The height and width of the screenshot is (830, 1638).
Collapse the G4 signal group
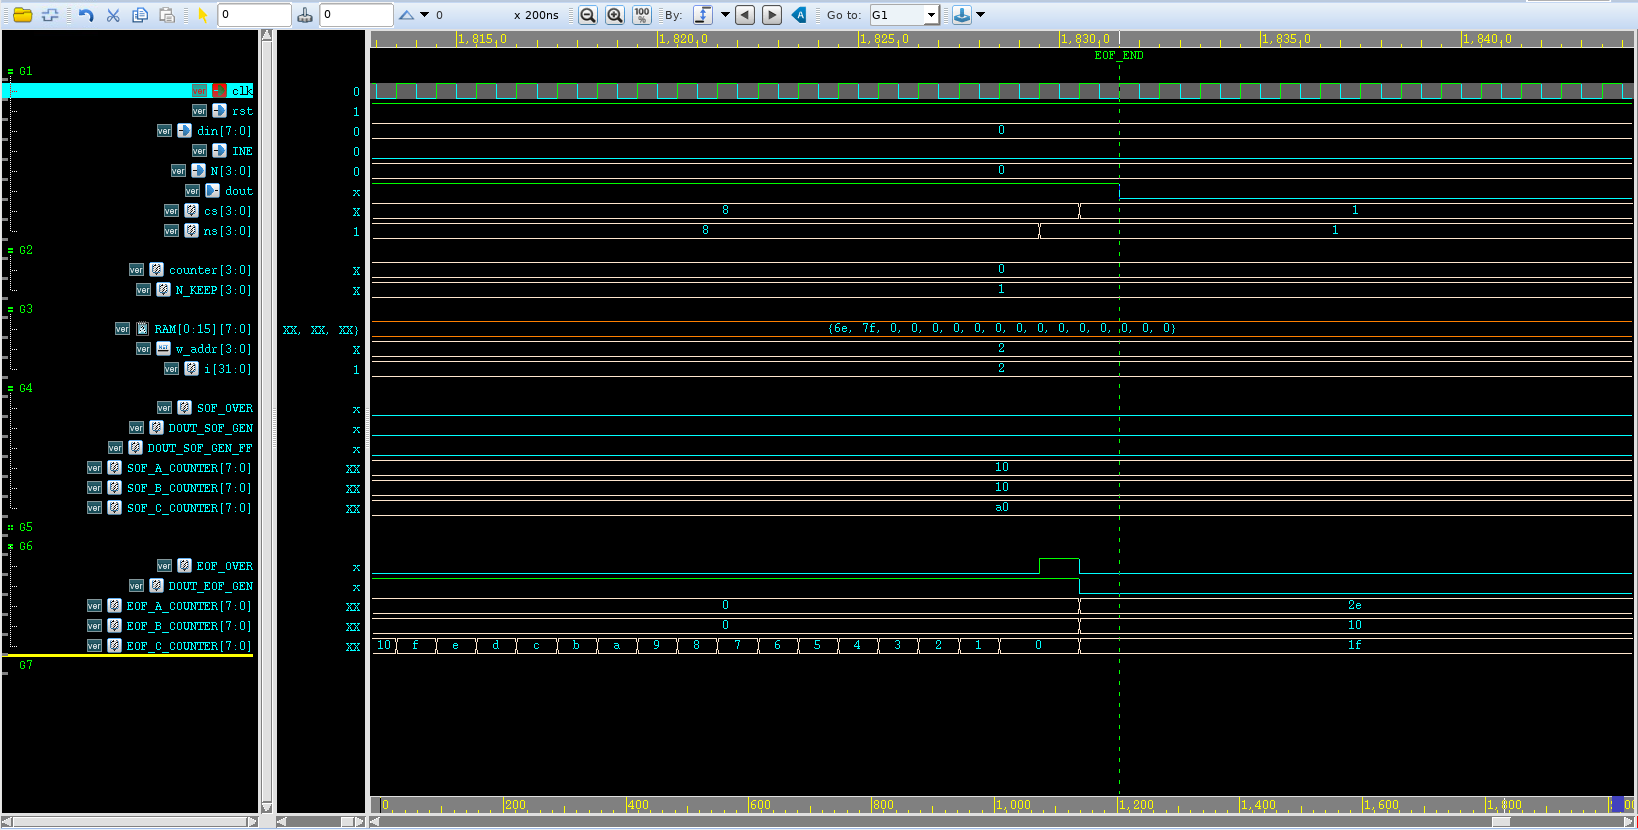coord(10,388)
